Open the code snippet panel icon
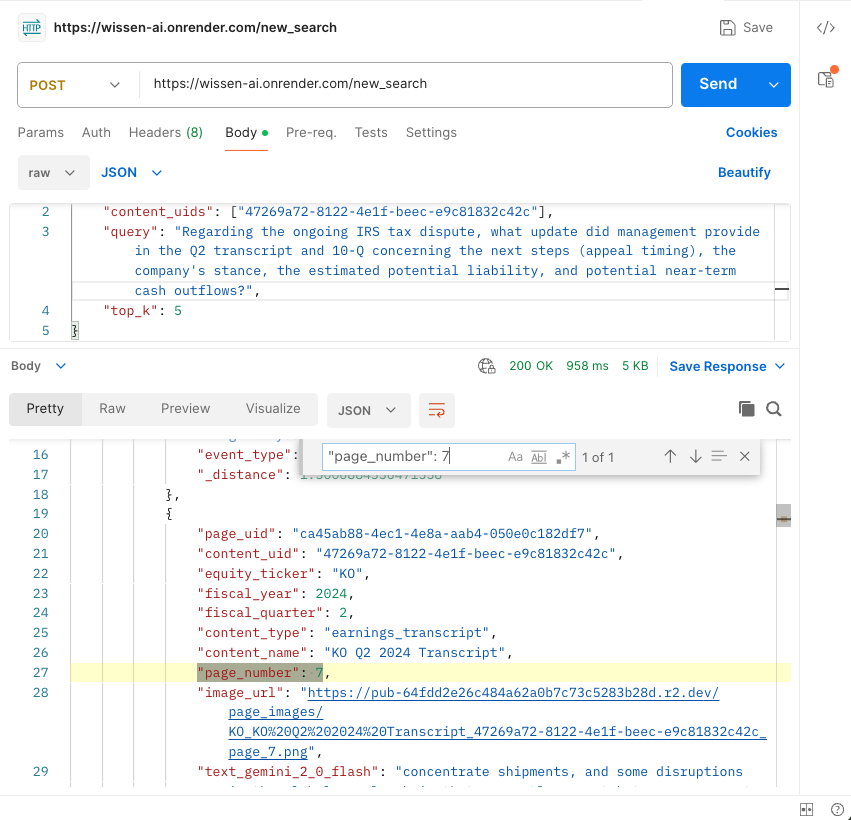This screenshot has width=851, height=820. pos(825,28)
